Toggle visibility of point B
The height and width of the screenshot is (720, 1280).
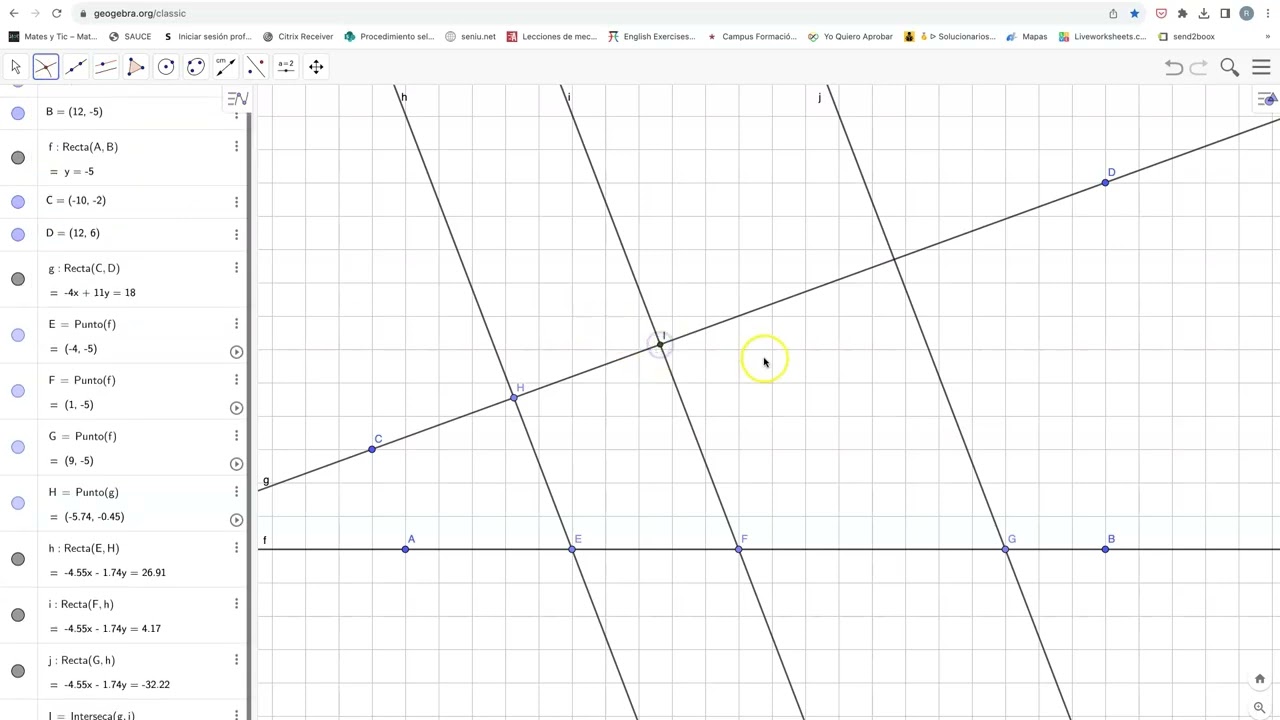(18, 113)
